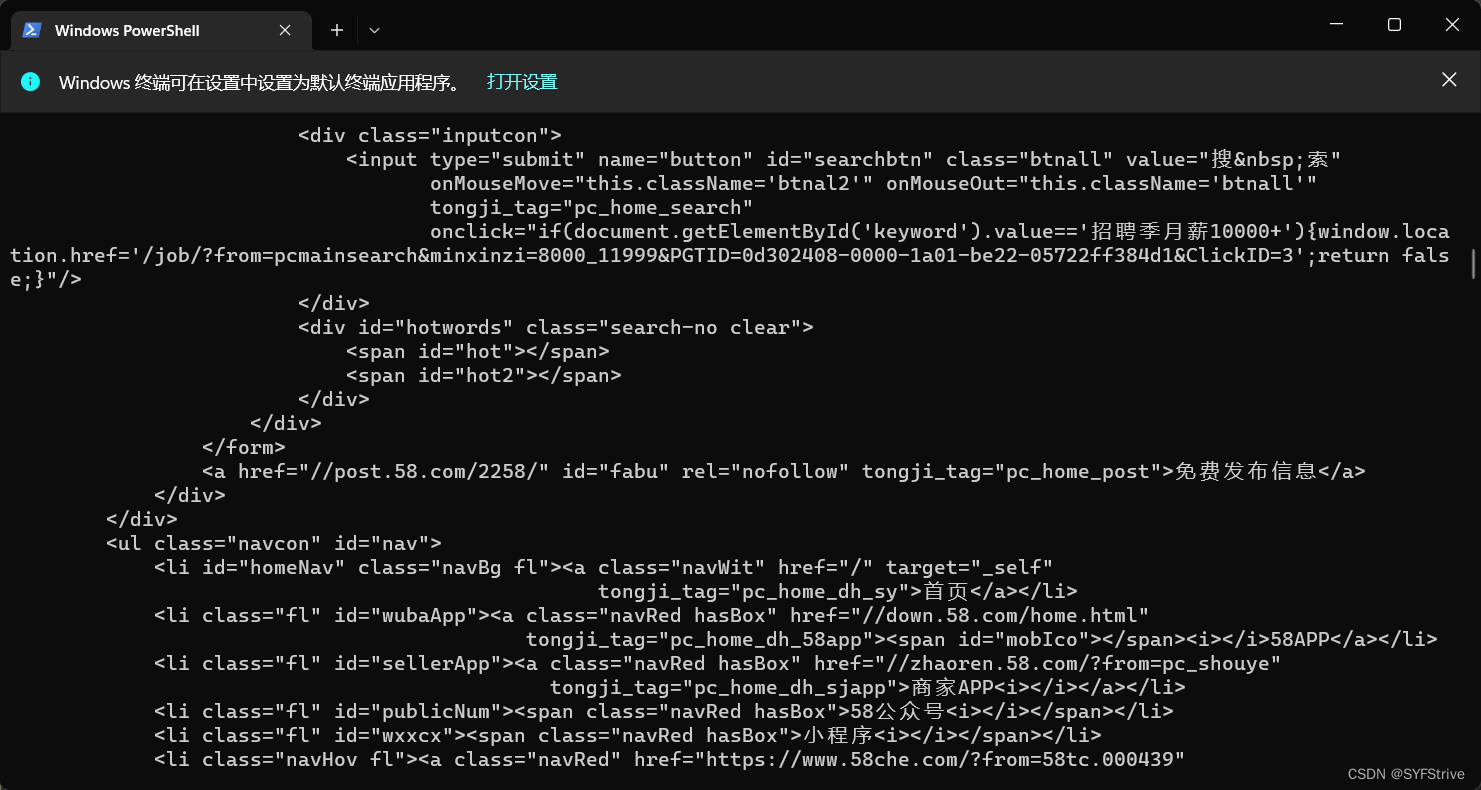This screenshot has height=790, width=1481.
Task: Click the ul class="navcon" line
Action: coord(274,543)
